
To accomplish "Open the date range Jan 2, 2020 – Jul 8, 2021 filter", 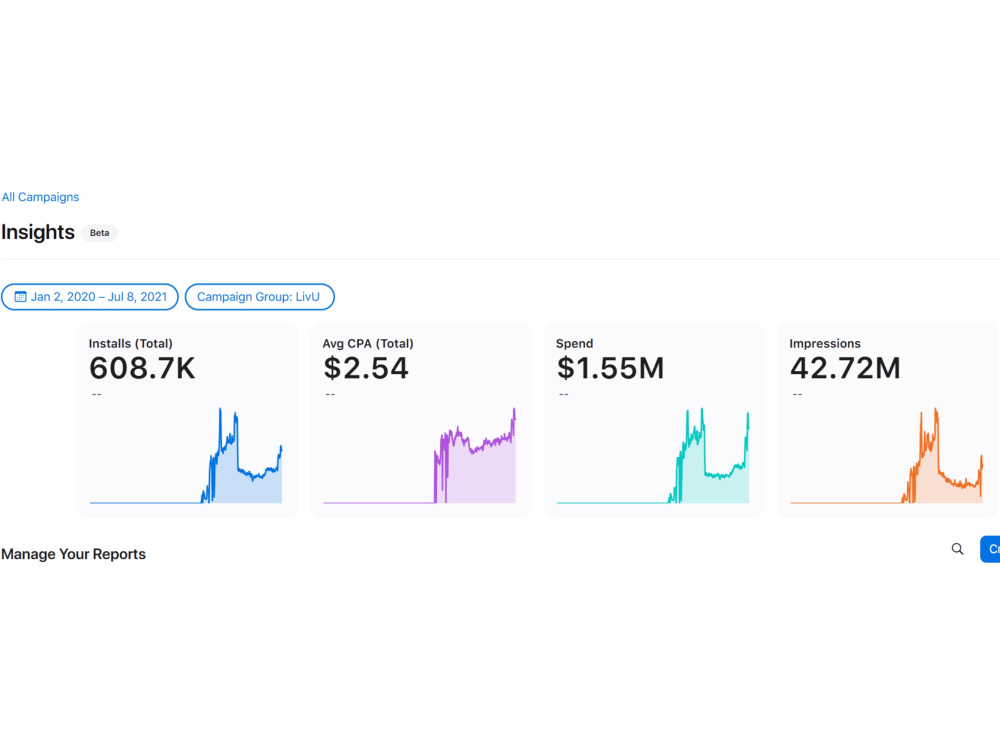I will point(90,297).
